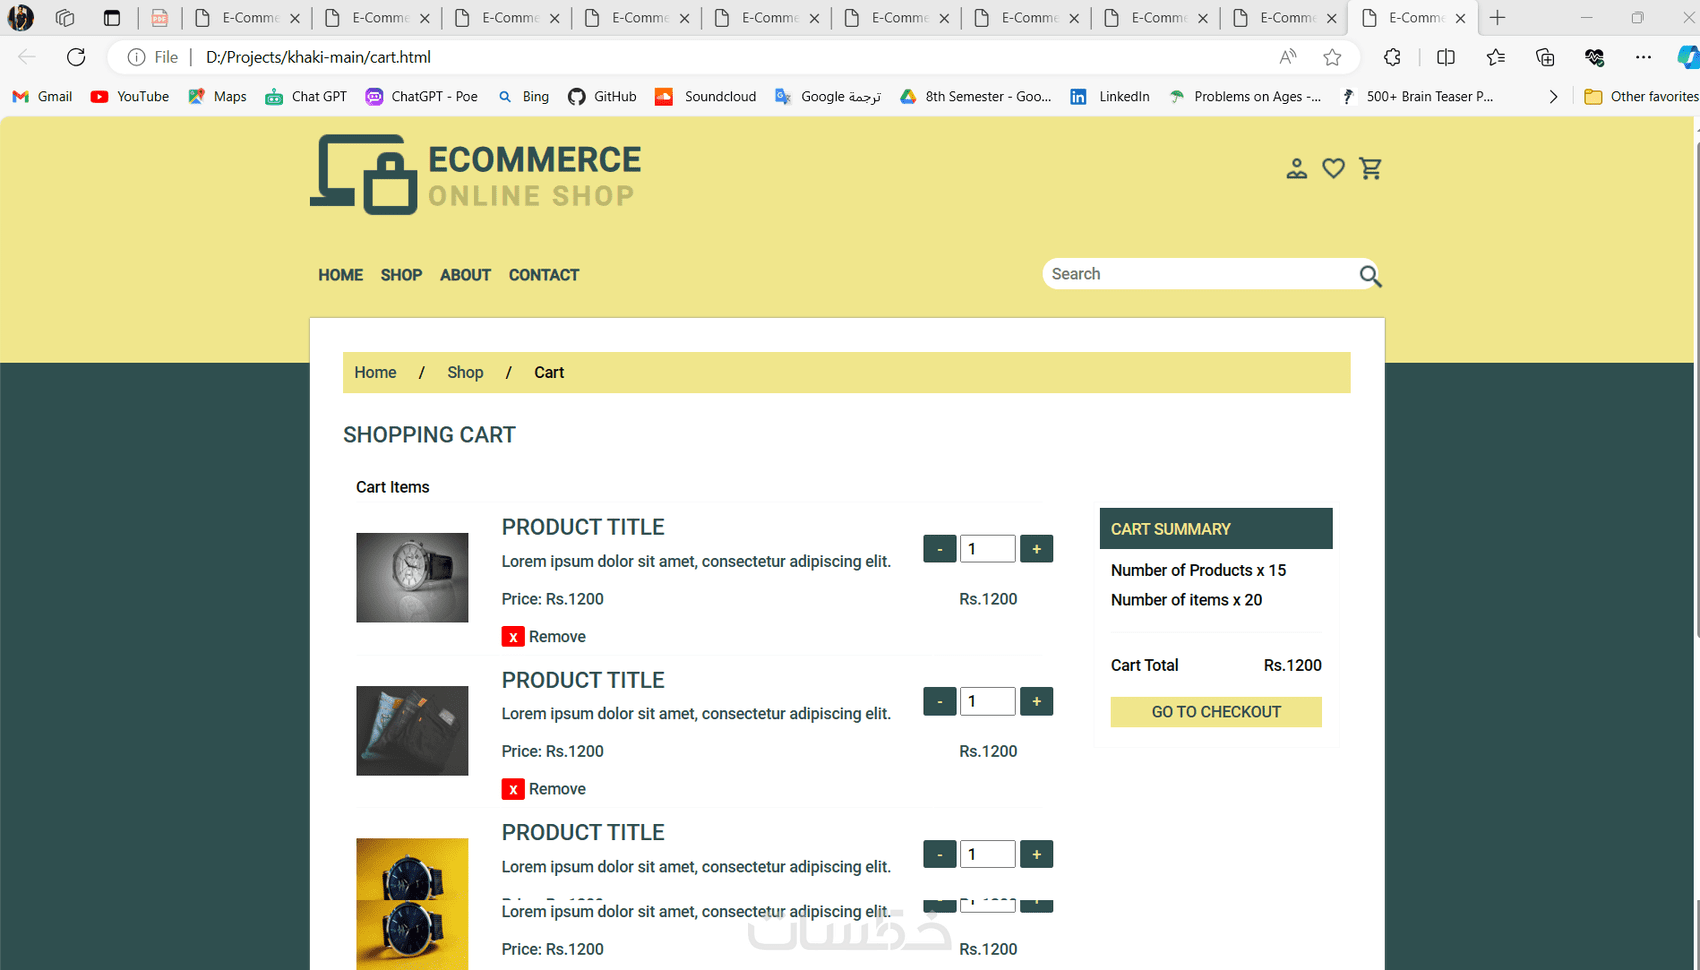Viewport: 1700px width, 970px height.
Task: Open the Other favorites folder
Action: coord(1641,97)
